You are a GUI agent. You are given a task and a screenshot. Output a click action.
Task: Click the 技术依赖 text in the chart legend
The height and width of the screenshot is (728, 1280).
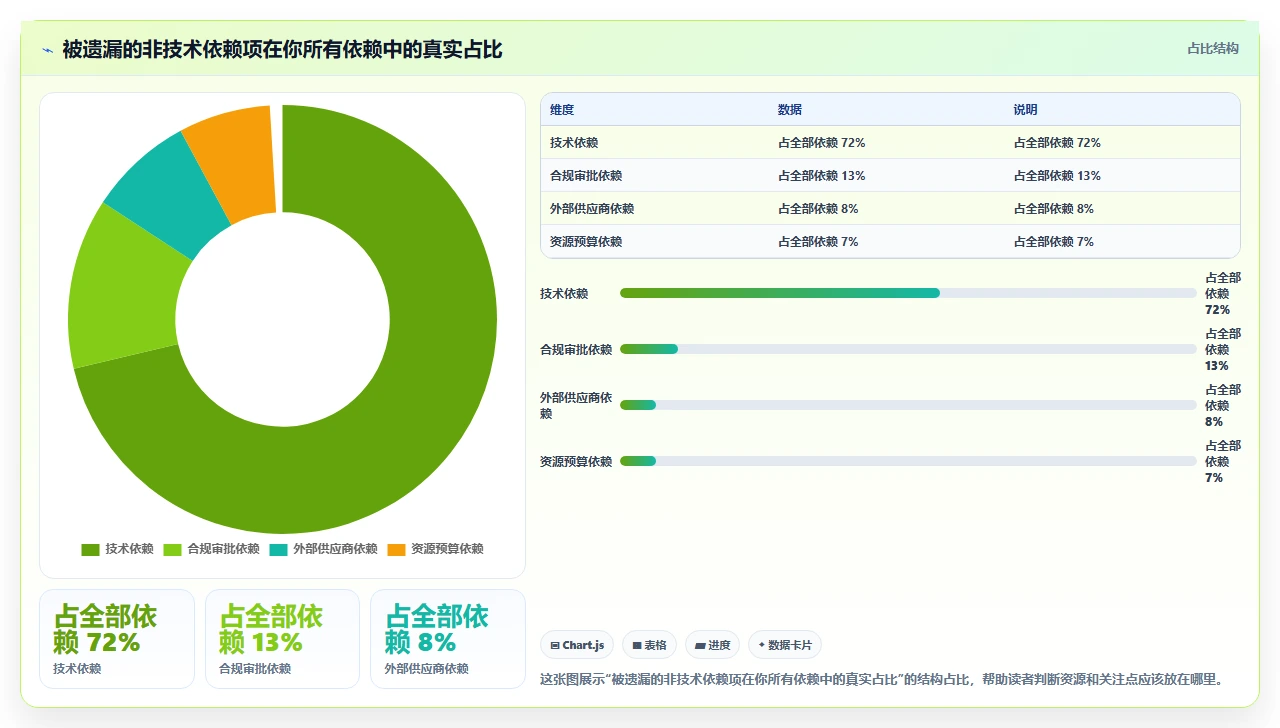pyautogui.click(x=129, y=549)
